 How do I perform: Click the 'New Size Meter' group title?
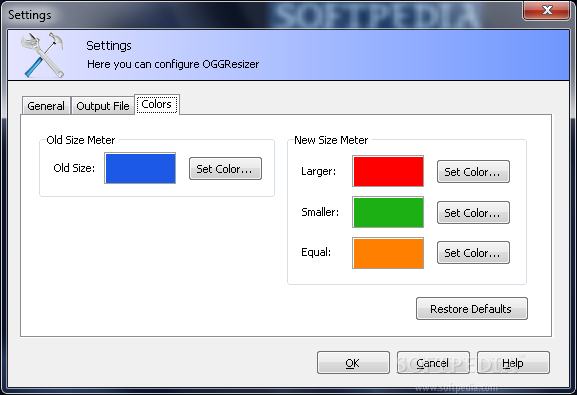point(331,140)
